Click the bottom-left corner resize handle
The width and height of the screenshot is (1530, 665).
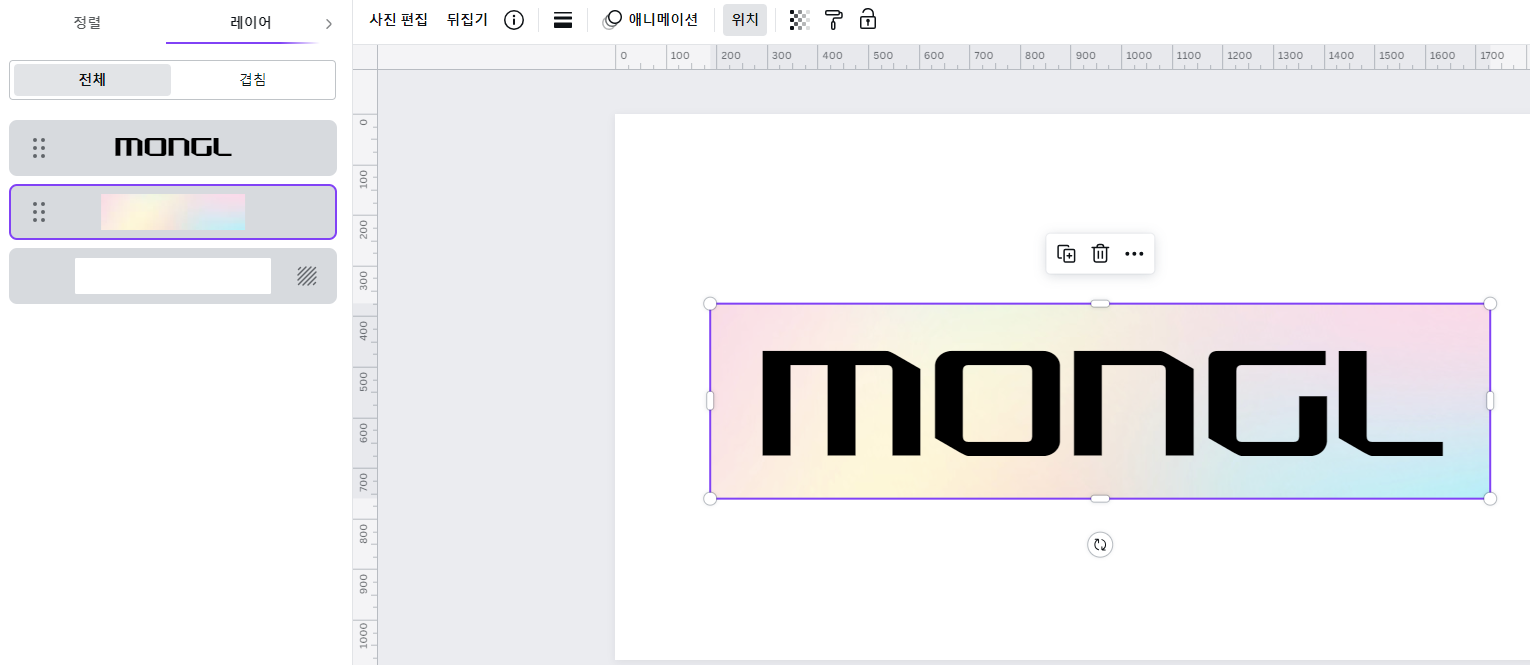click(710, 498)
